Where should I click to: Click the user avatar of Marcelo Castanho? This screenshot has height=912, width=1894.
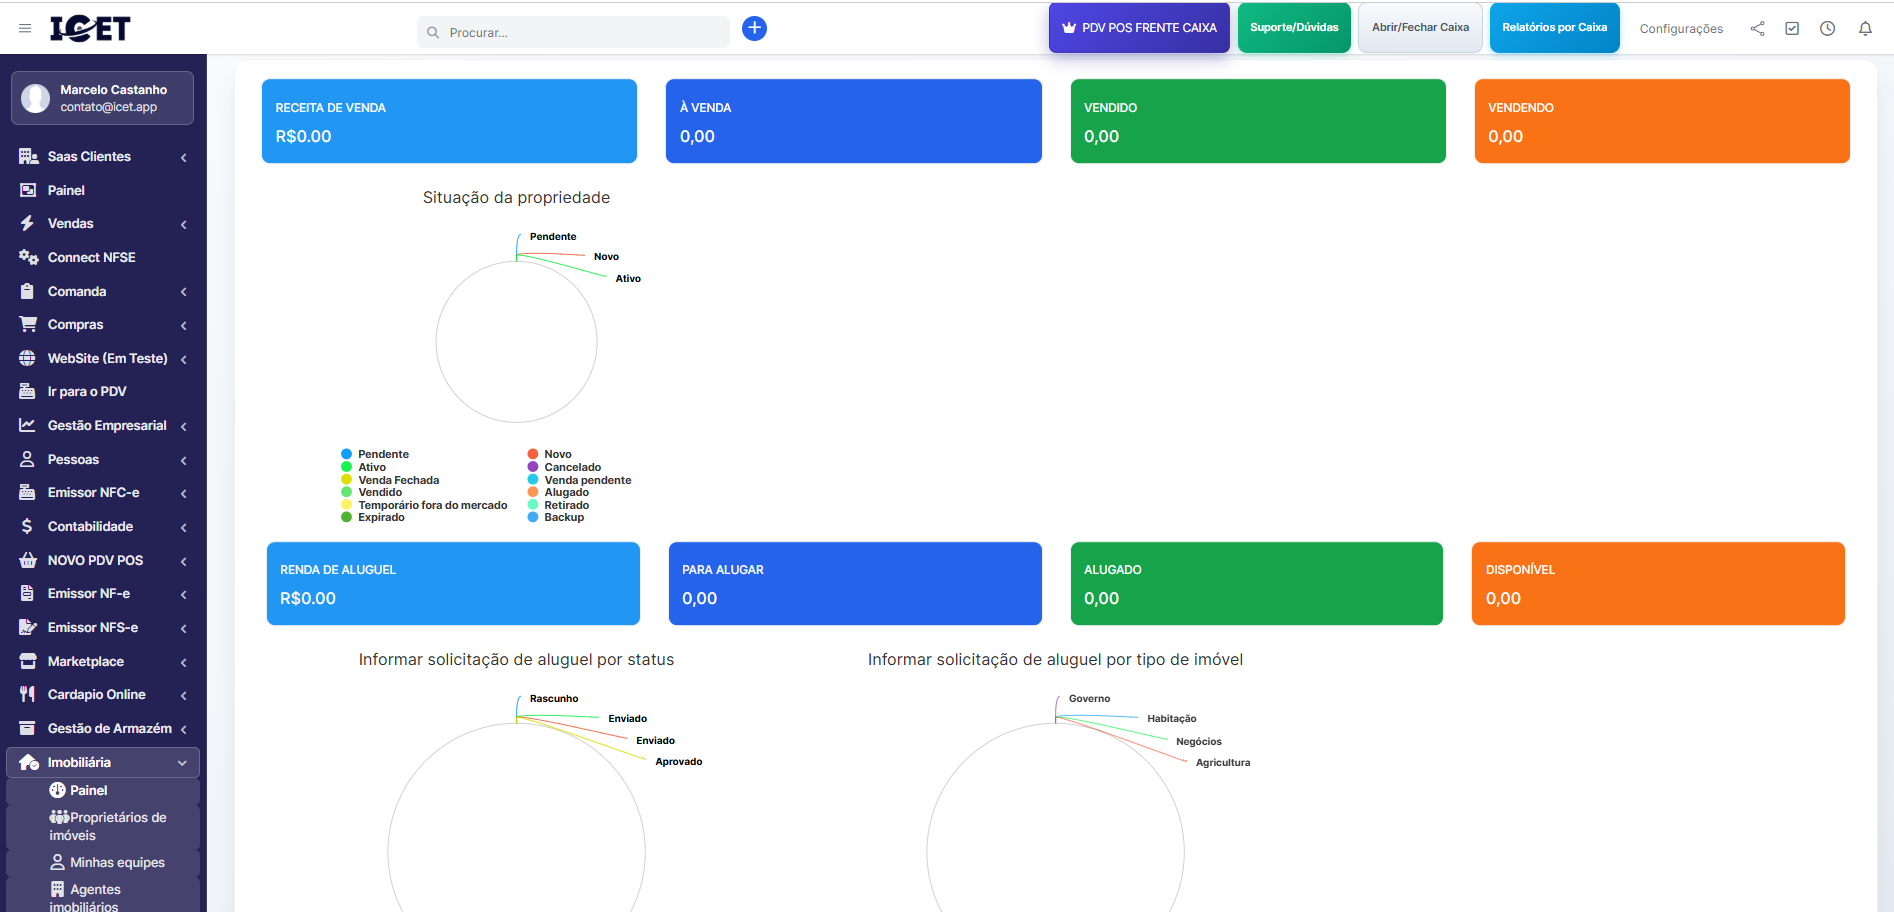36,98
